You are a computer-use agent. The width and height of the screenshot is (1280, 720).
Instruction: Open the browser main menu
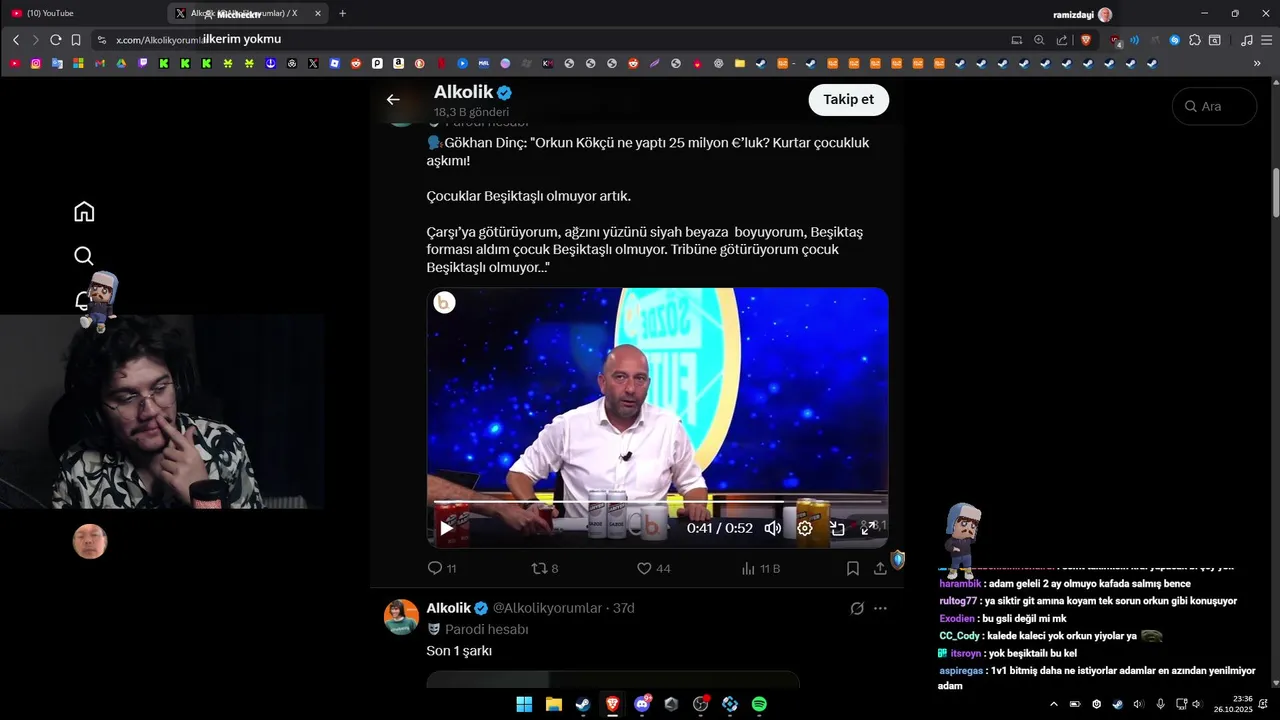click(x=1266, y=40)
